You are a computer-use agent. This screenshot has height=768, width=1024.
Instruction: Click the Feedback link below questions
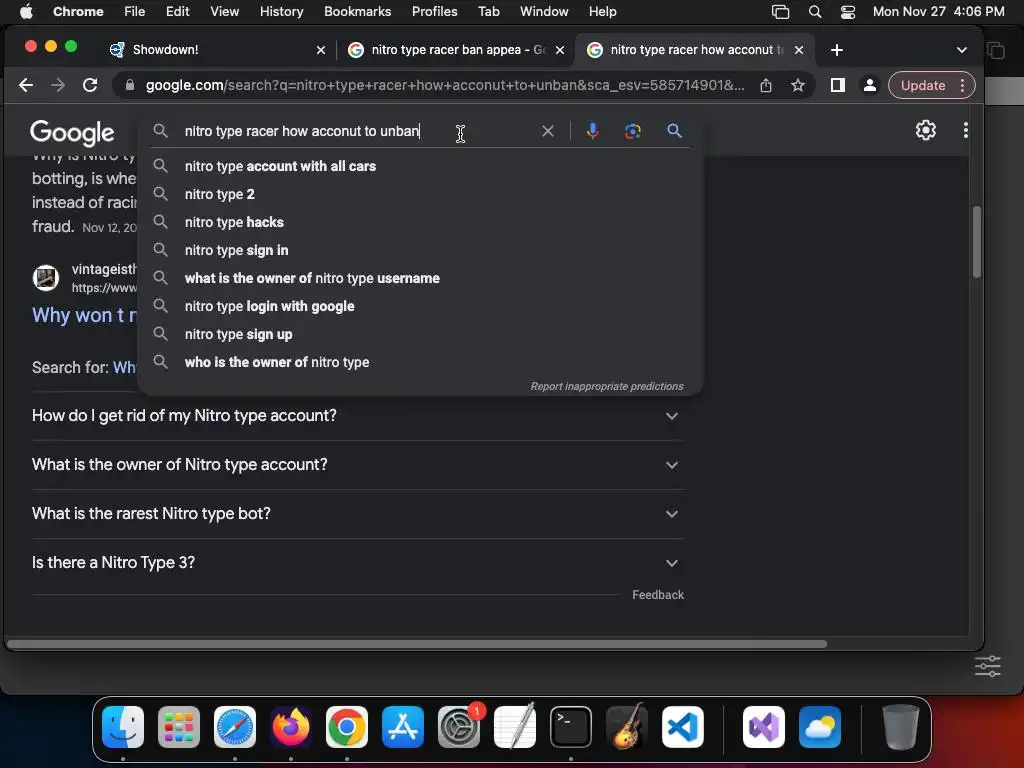click(x=658, y=595)
